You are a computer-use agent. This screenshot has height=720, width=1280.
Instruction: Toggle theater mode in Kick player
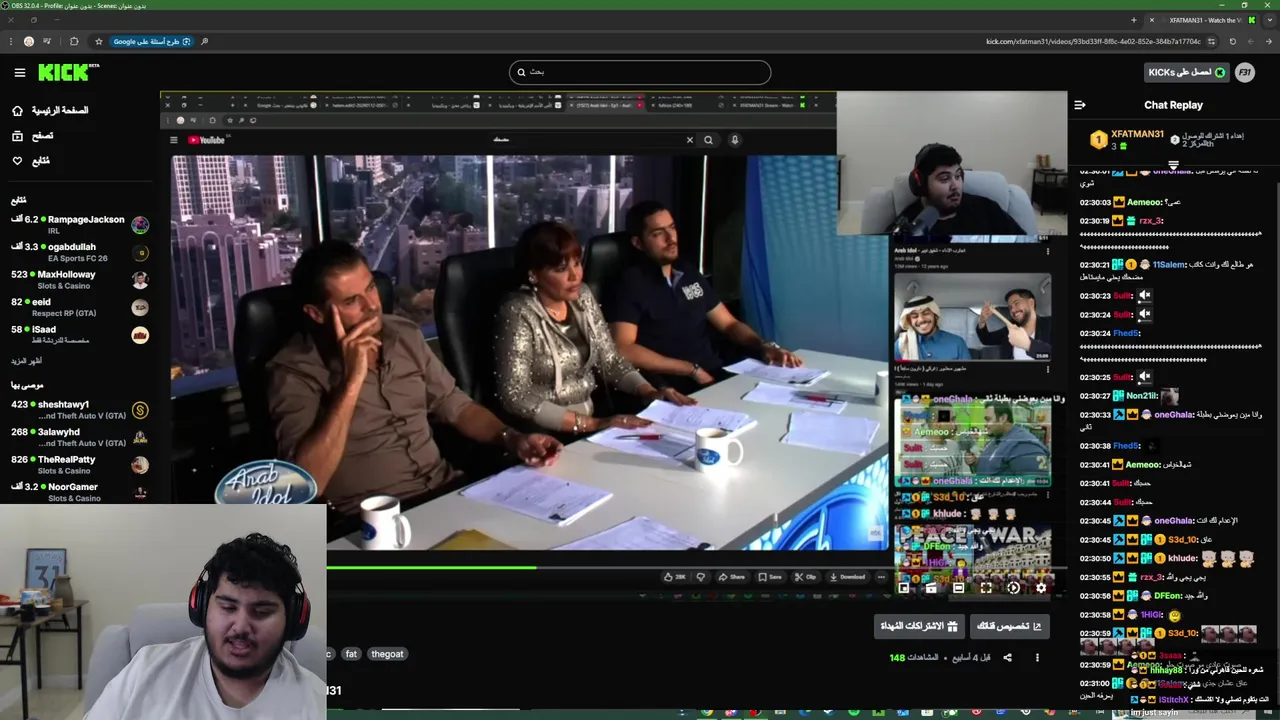click(958, 588)
